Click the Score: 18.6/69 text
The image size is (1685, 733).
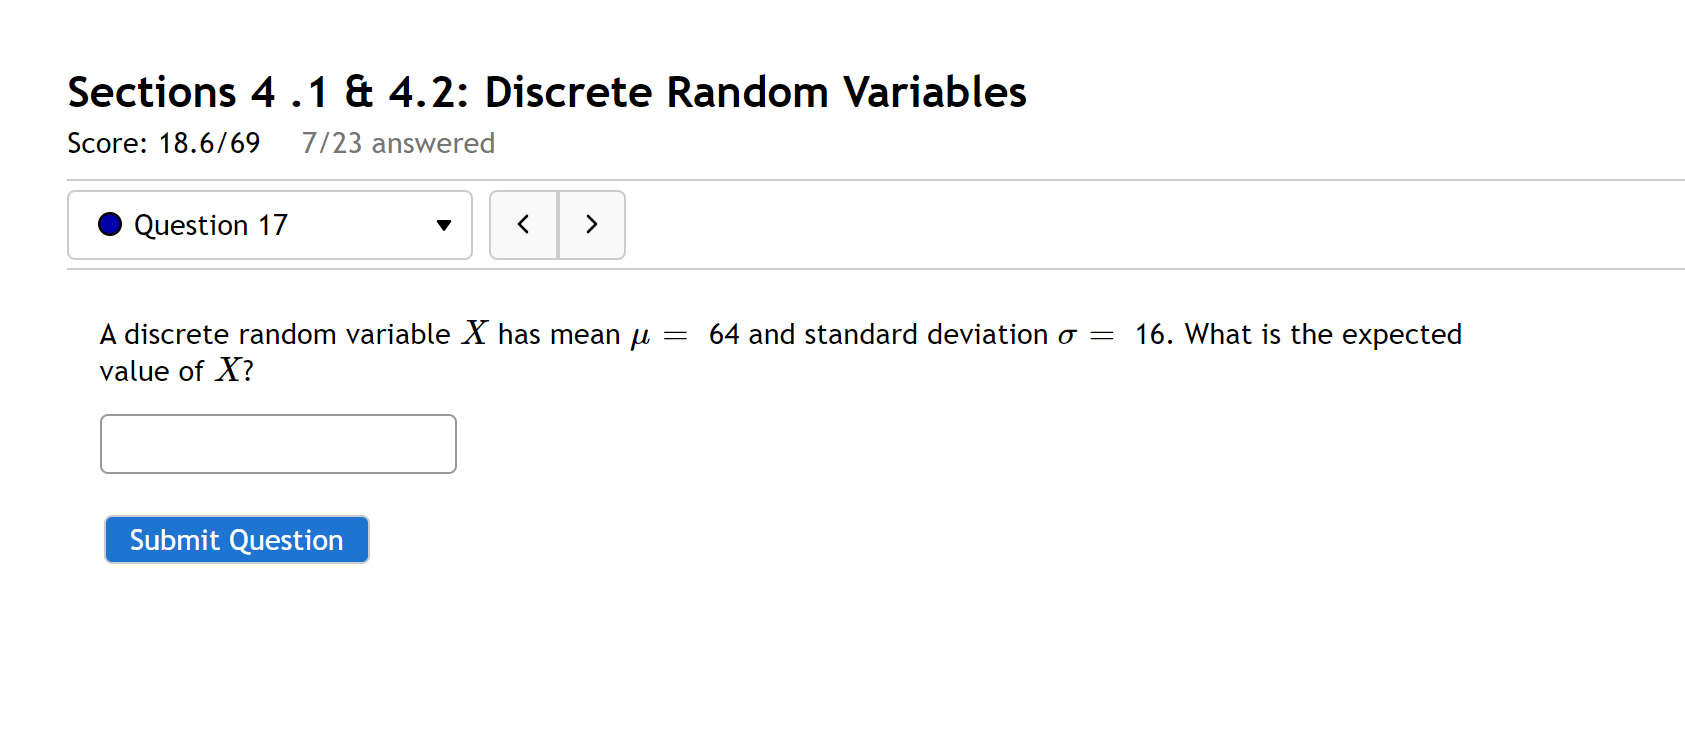[x=164, y=144]
